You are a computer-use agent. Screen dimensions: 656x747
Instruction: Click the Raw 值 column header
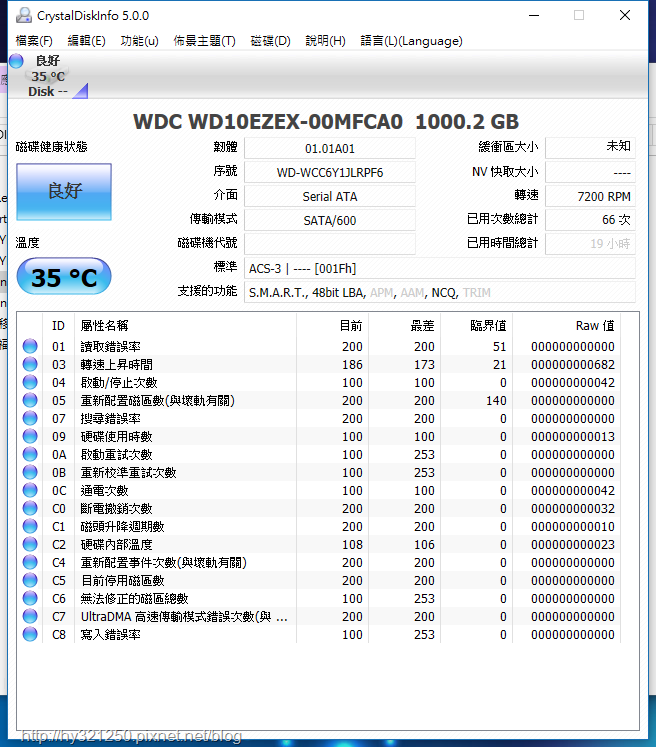(x=566, y=326)
